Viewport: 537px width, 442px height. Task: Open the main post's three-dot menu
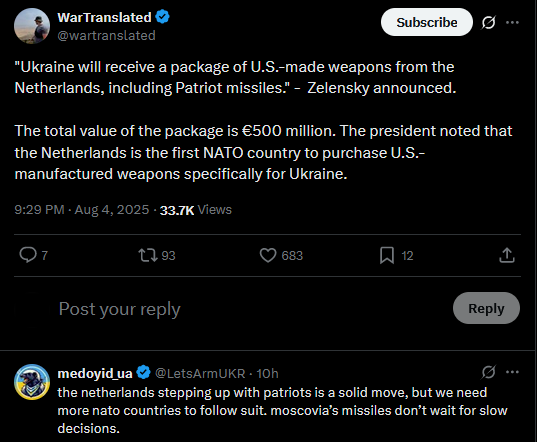pos(512,23)
